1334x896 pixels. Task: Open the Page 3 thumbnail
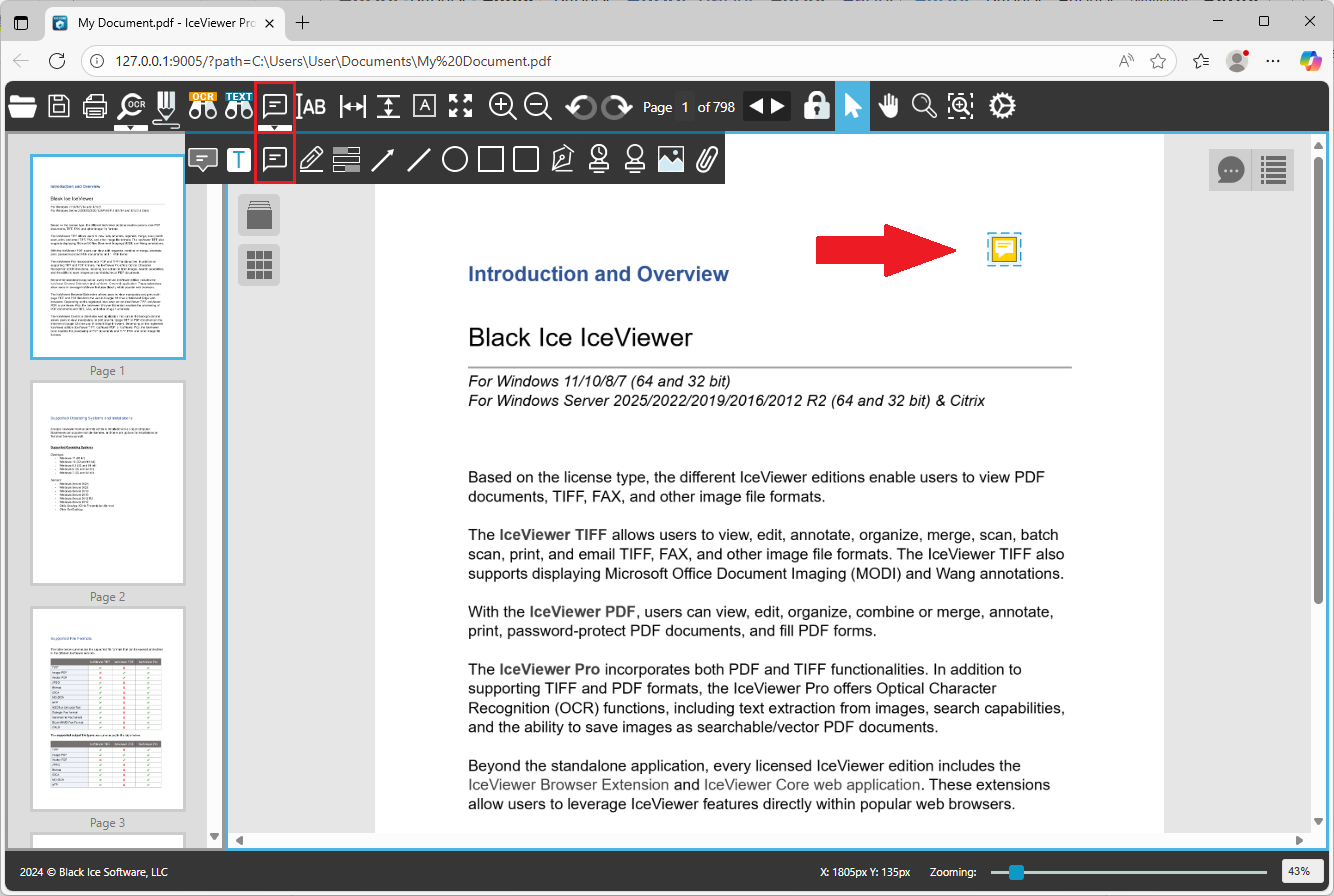(108, 710)
